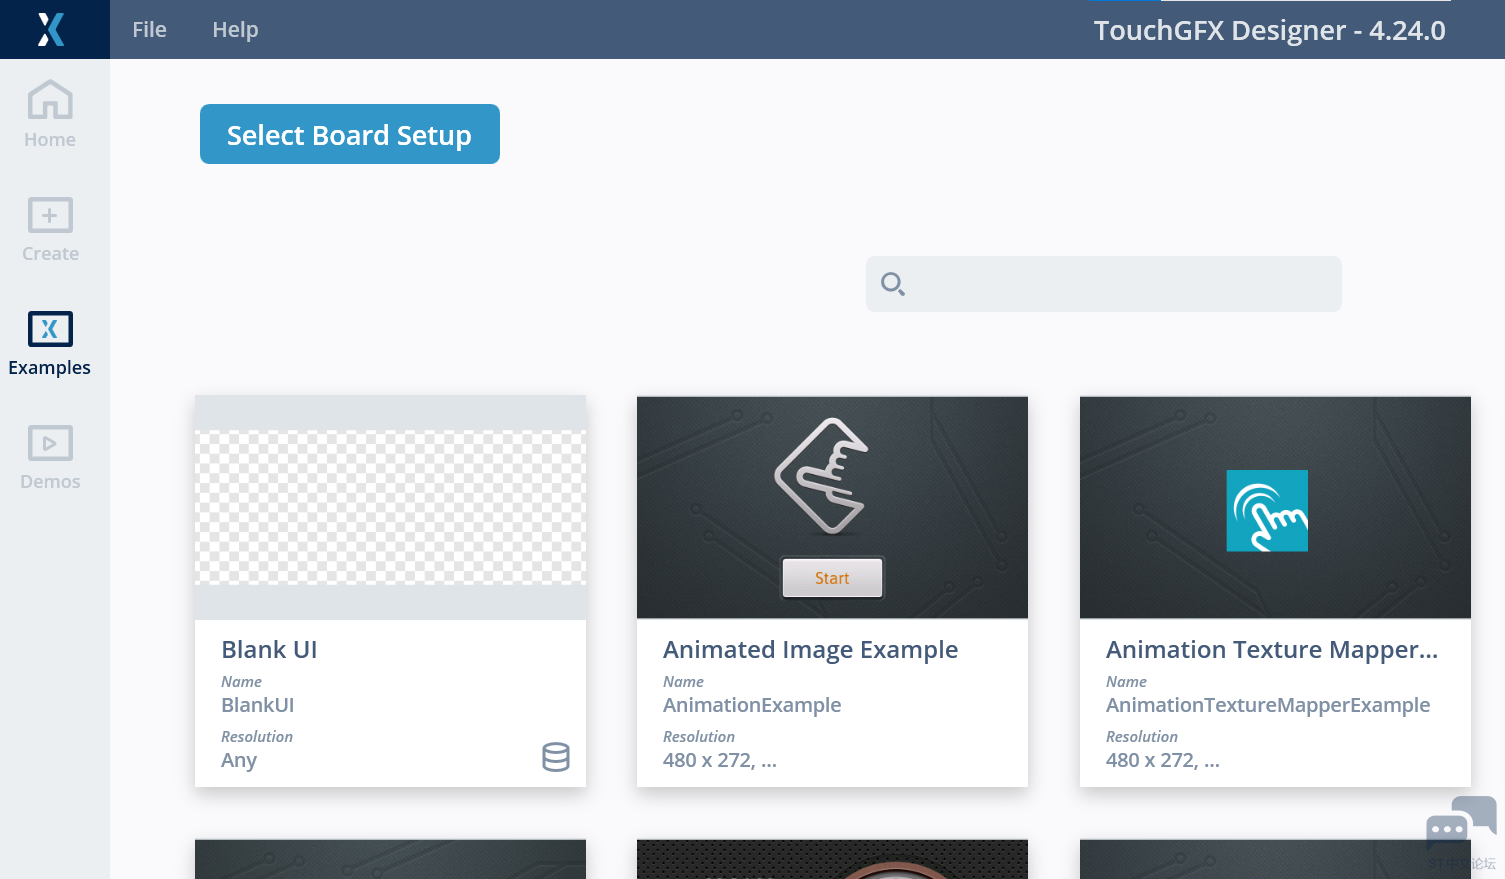1505x879 pixels.
Task: Click the Any resolution value
Action: (239, 761)
